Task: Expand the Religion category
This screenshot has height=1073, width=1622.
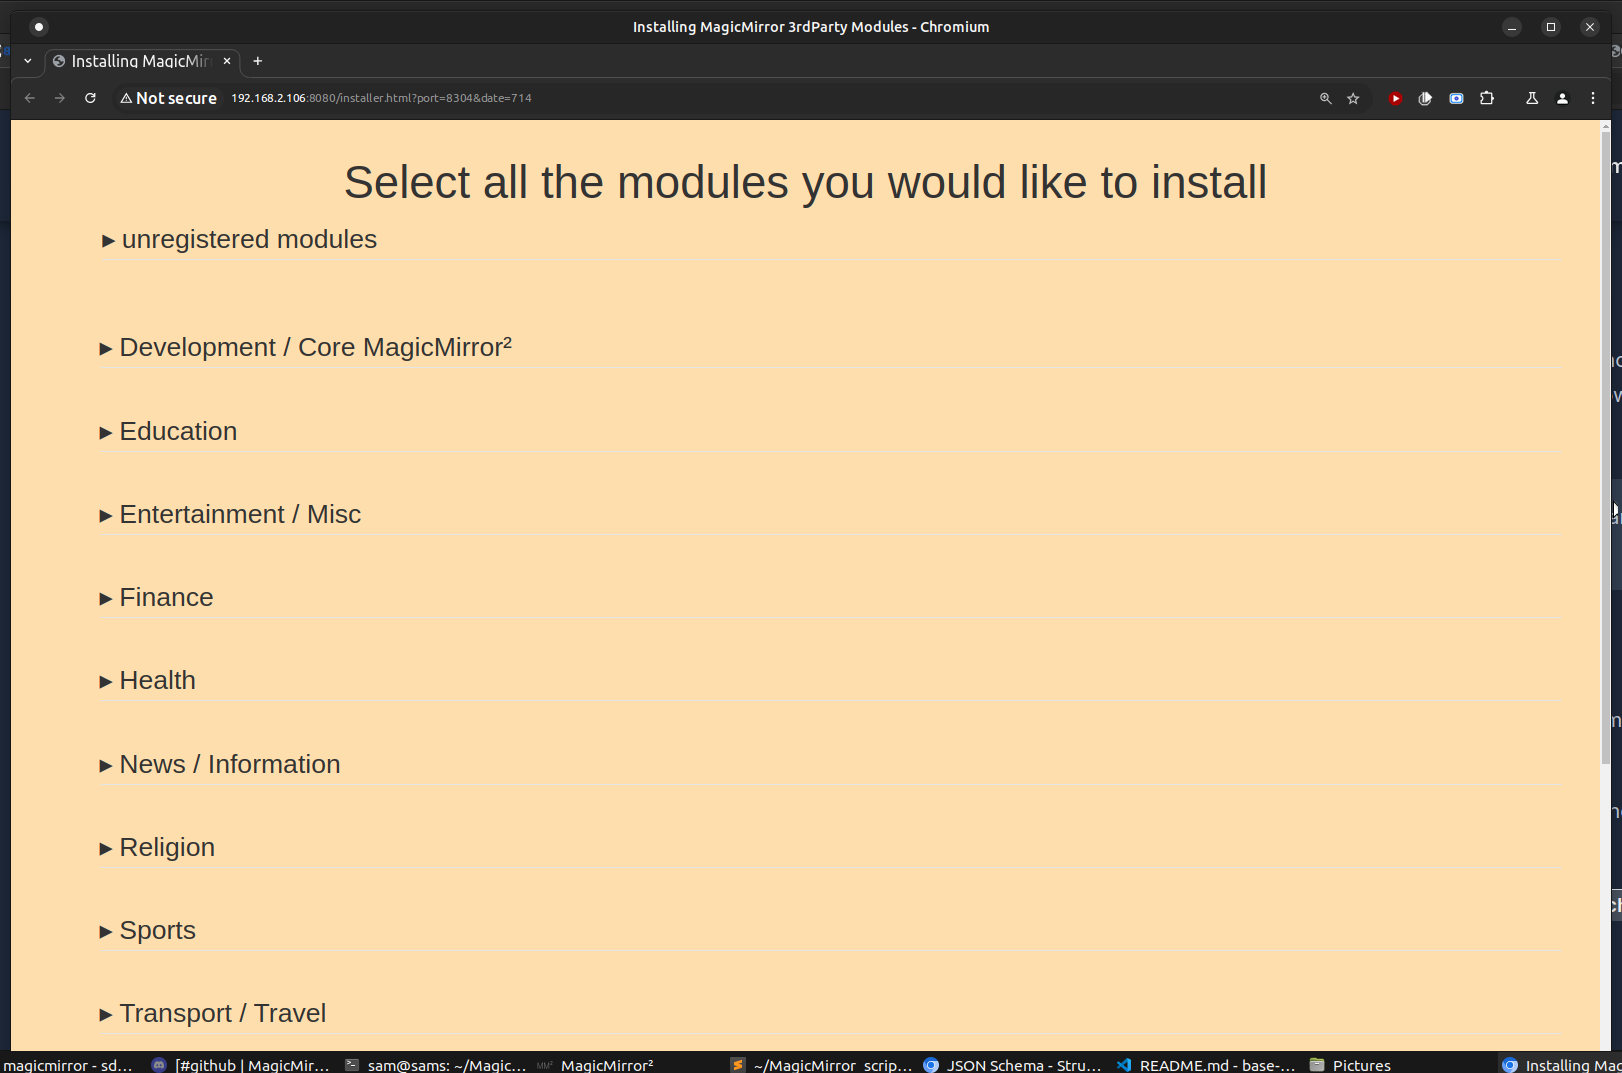Action: point(157,847)
